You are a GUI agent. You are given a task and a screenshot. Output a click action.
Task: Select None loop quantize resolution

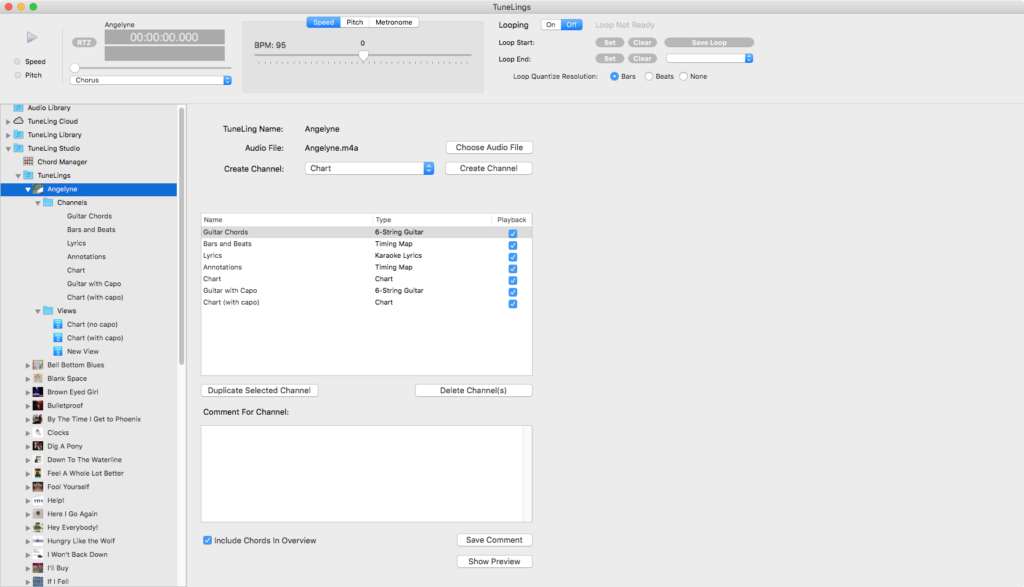(683, 76)
